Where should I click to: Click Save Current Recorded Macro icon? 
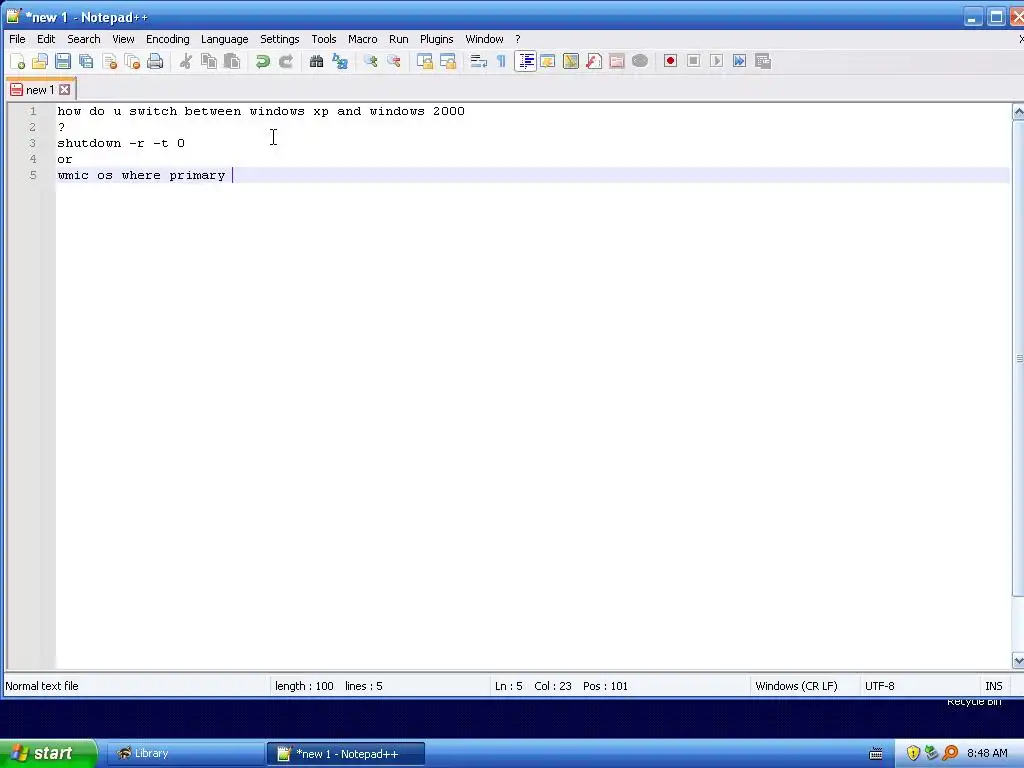click(763, 61)
